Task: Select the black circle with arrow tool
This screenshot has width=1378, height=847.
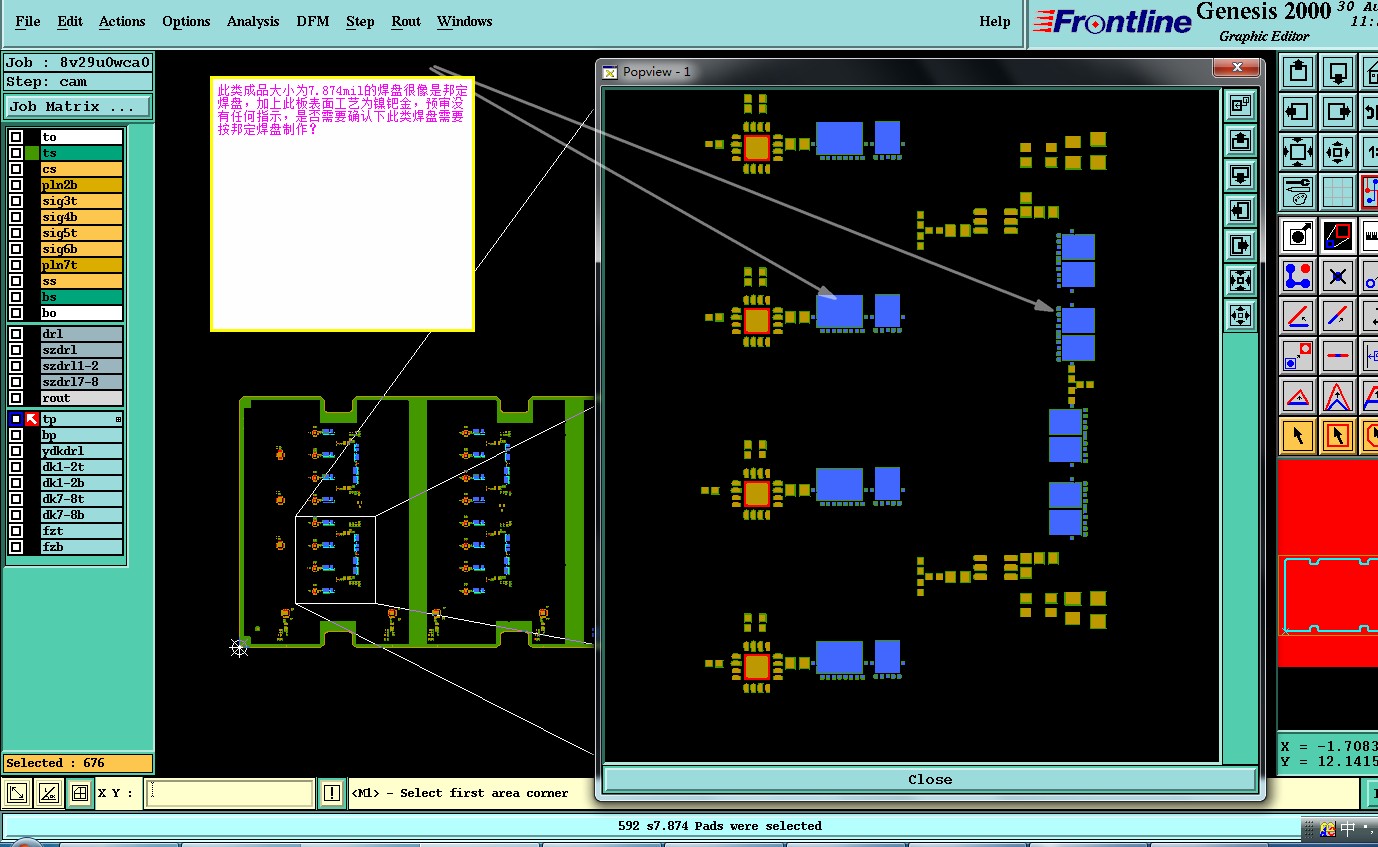Action: (x=1298, y=236)
